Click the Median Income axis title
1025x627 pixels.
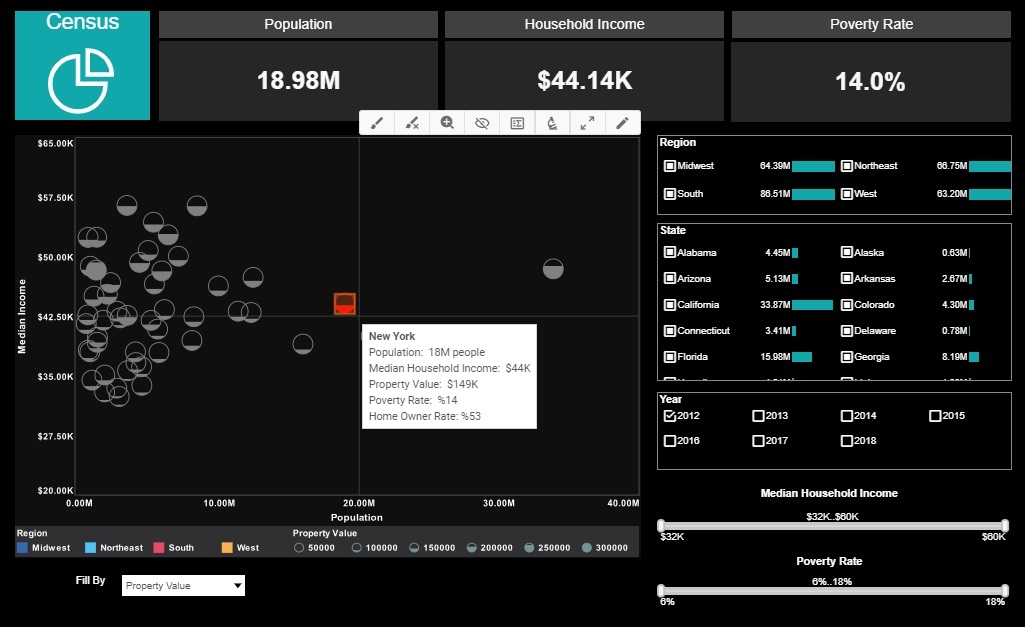[22, 316]
